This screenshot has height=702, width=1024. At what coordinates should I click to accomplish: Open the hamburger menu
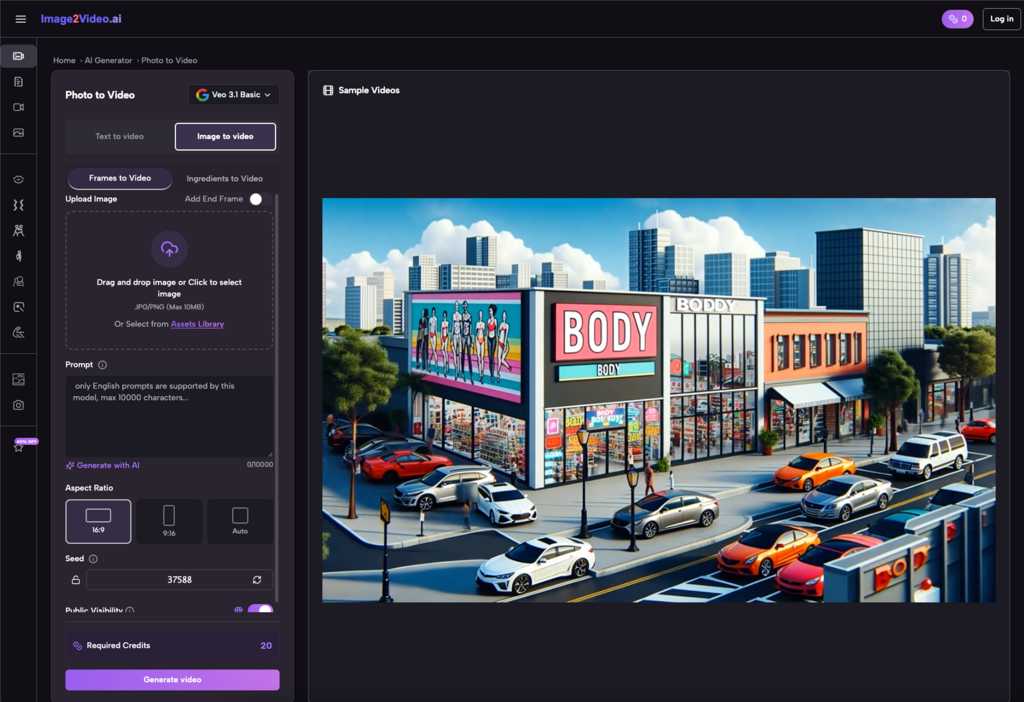point(20,19)
